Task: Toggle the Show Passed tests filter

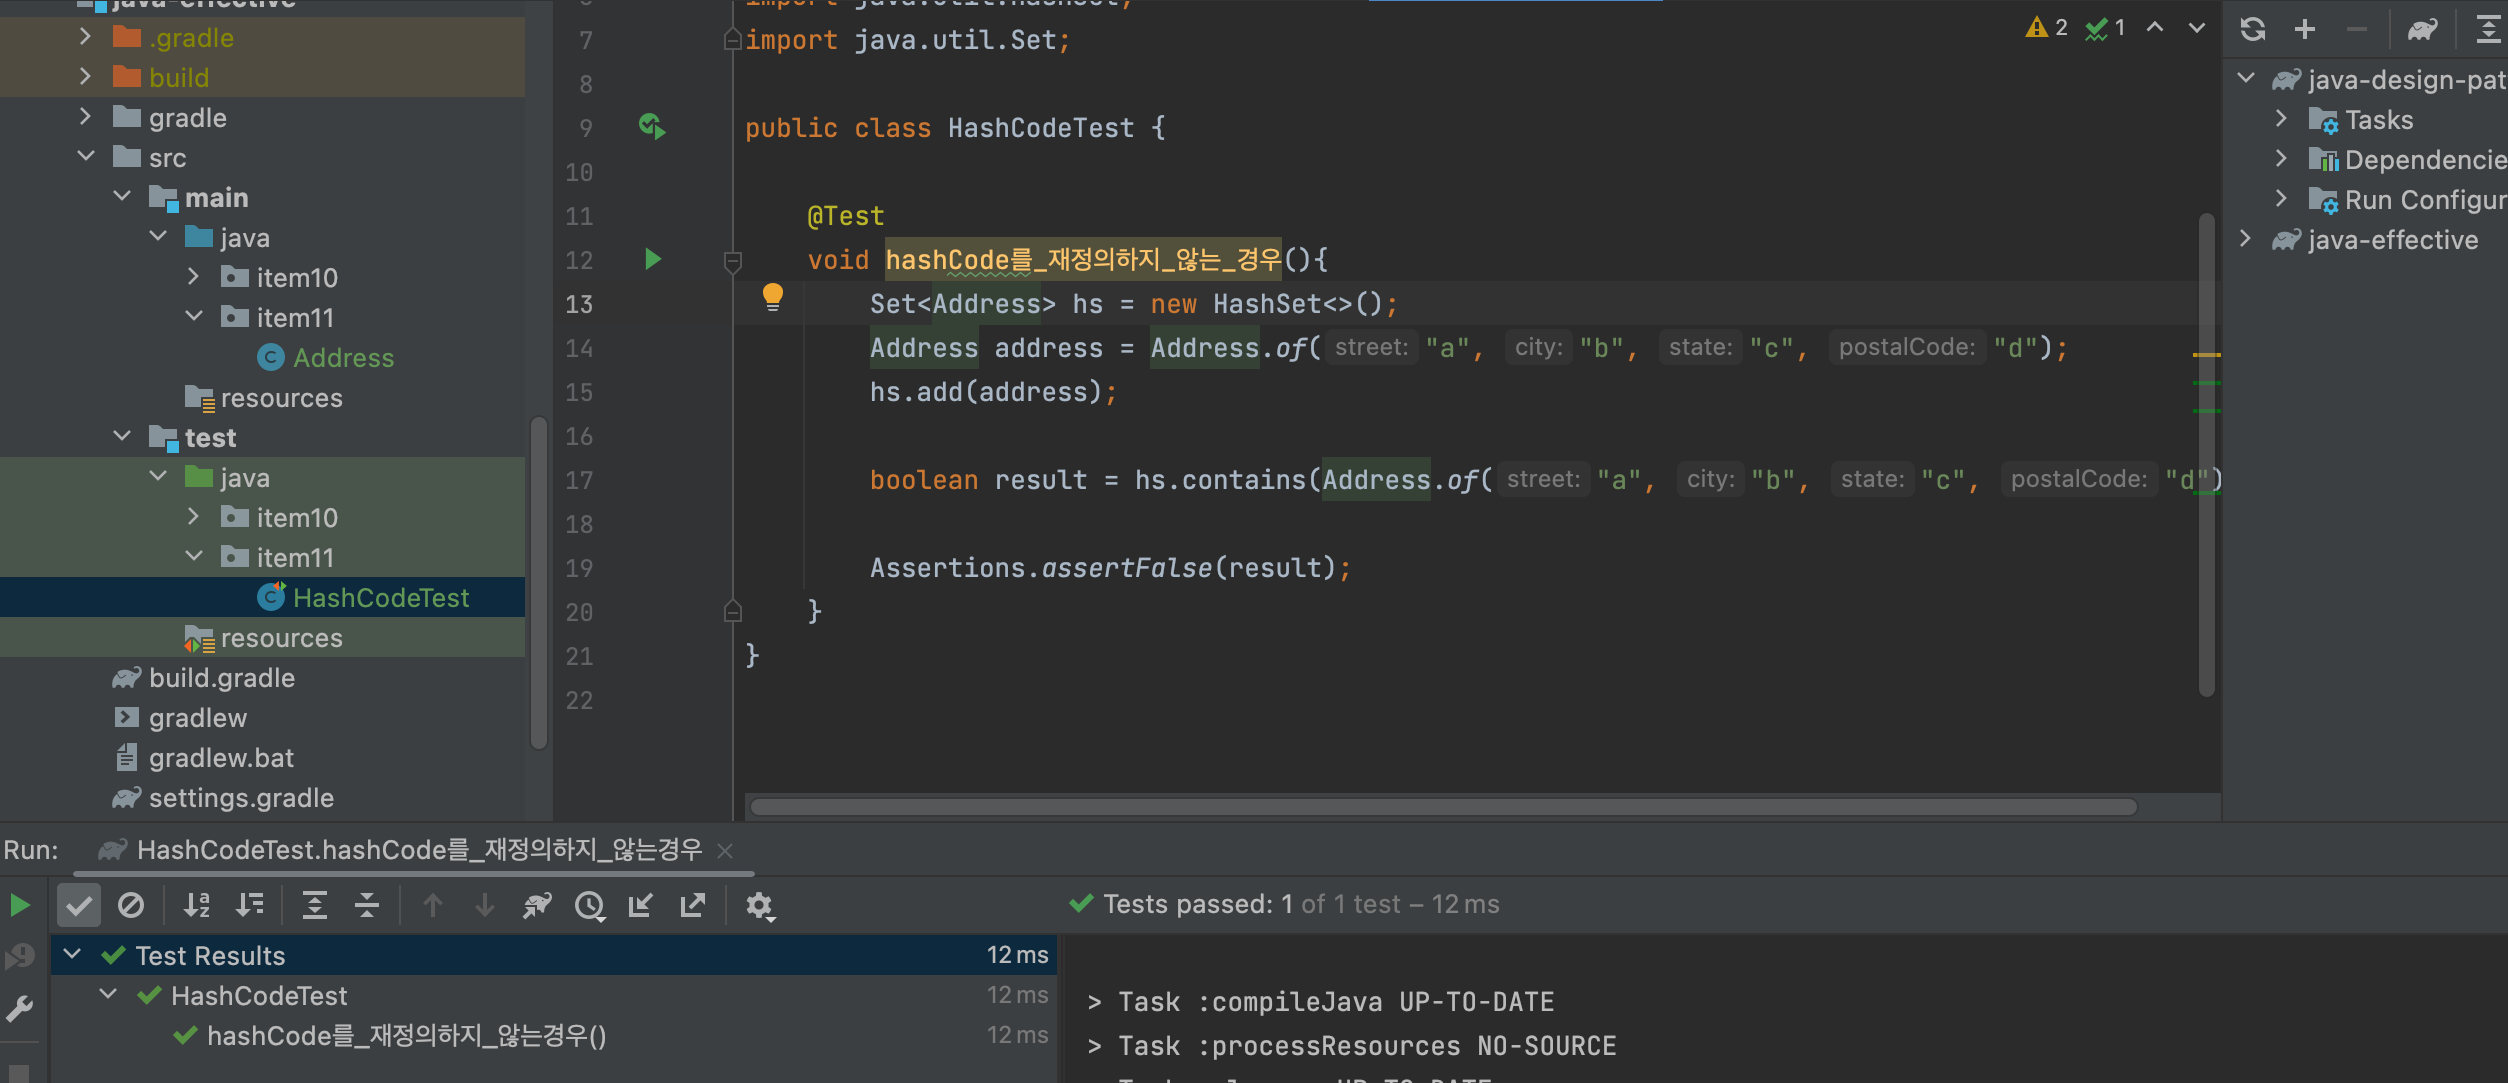Action: (79, 905)
